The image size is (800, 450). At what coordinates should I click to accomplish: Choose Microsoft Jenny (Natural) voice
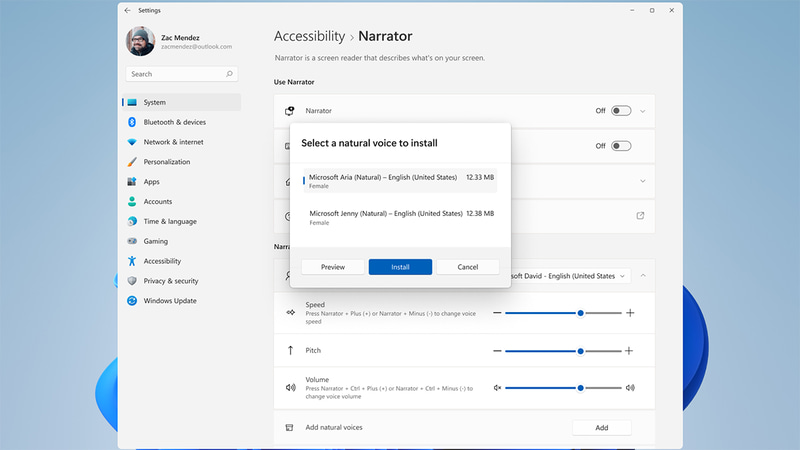pyautogui.click(x=400, y=217)
